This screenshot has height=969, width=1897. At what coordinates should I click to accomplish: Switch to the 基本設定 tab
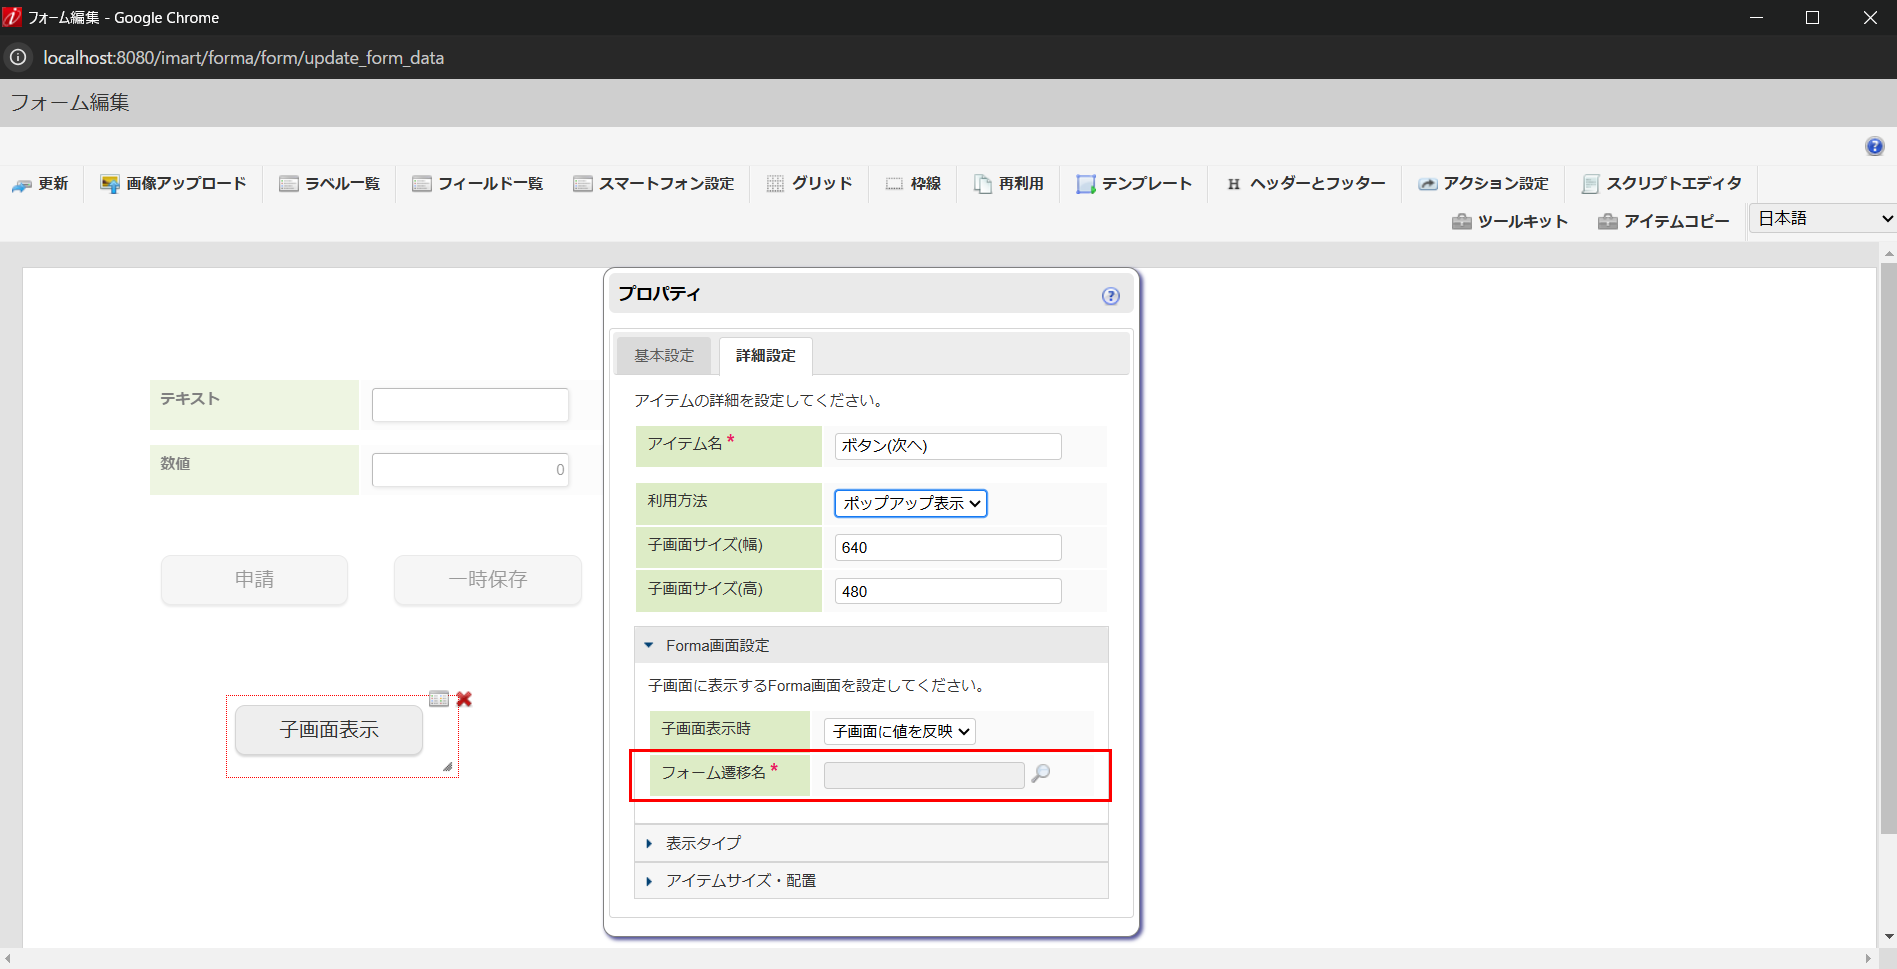point(663,355)
